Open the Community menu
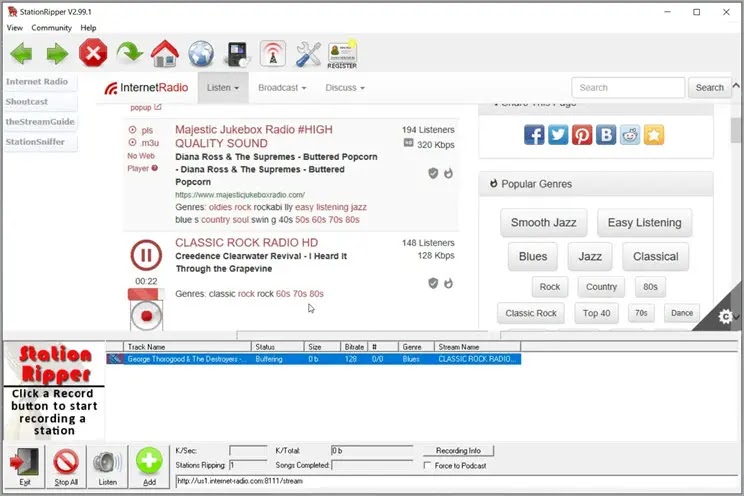Viewport: 744px width, 497px height. pos(51,28)
